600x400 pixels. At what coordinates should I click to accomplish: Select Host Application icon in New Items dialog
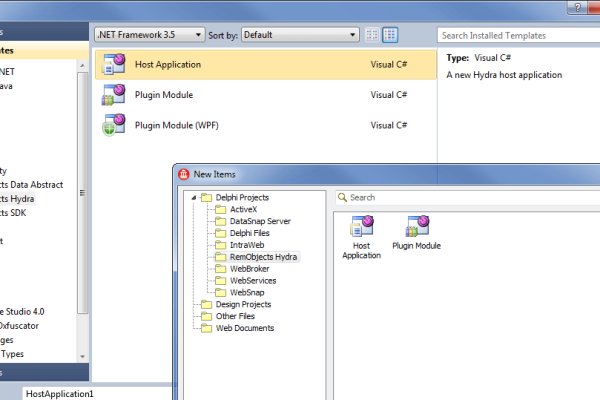coord(361,227)
